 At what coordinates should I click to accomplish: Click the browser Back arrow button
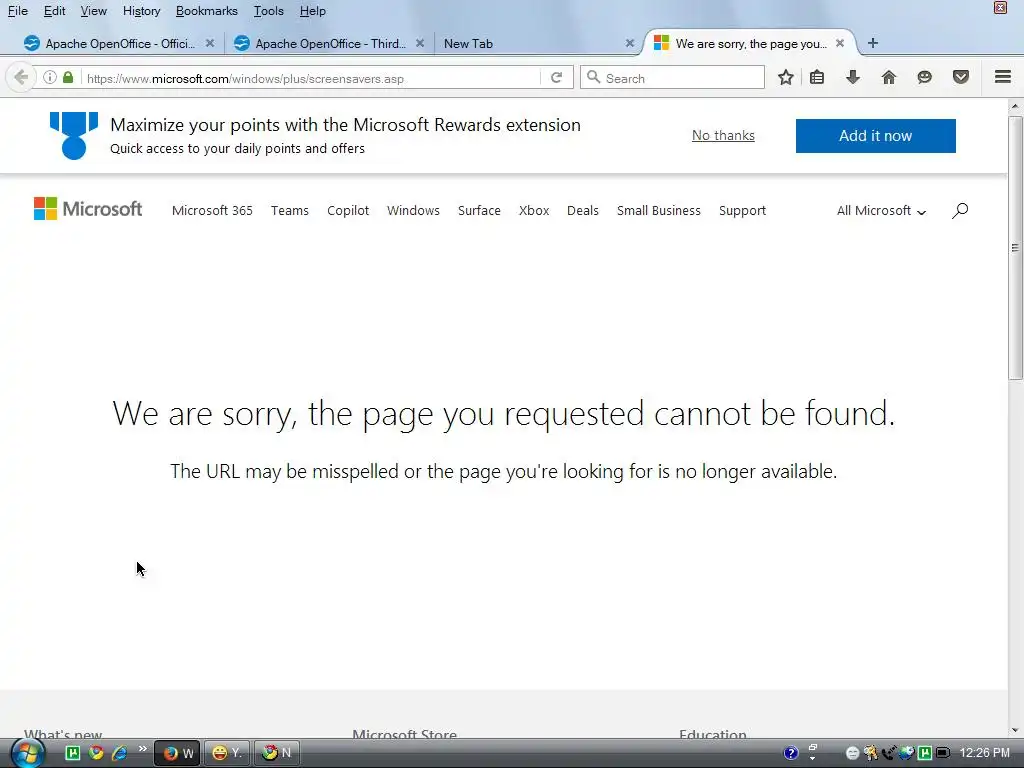pos(20,78)
